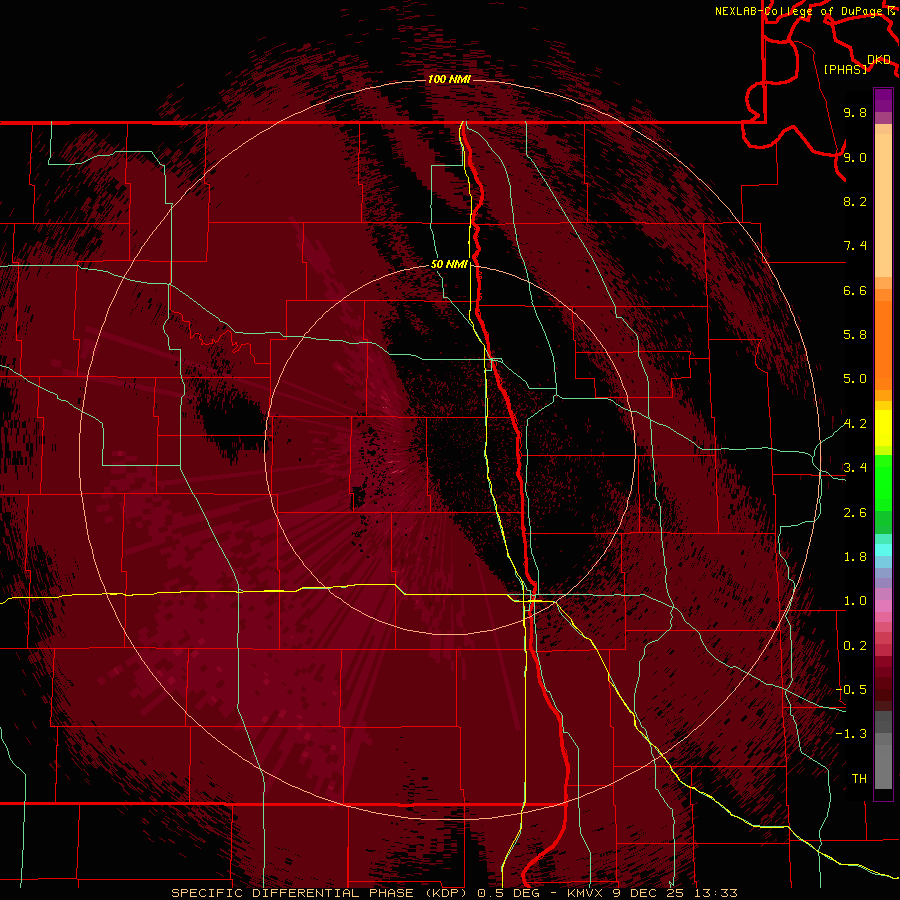900x900 pixels.
Task: Click the 2.6 value on the color scale
Action: pyautogui.click(x=855, y=513)
